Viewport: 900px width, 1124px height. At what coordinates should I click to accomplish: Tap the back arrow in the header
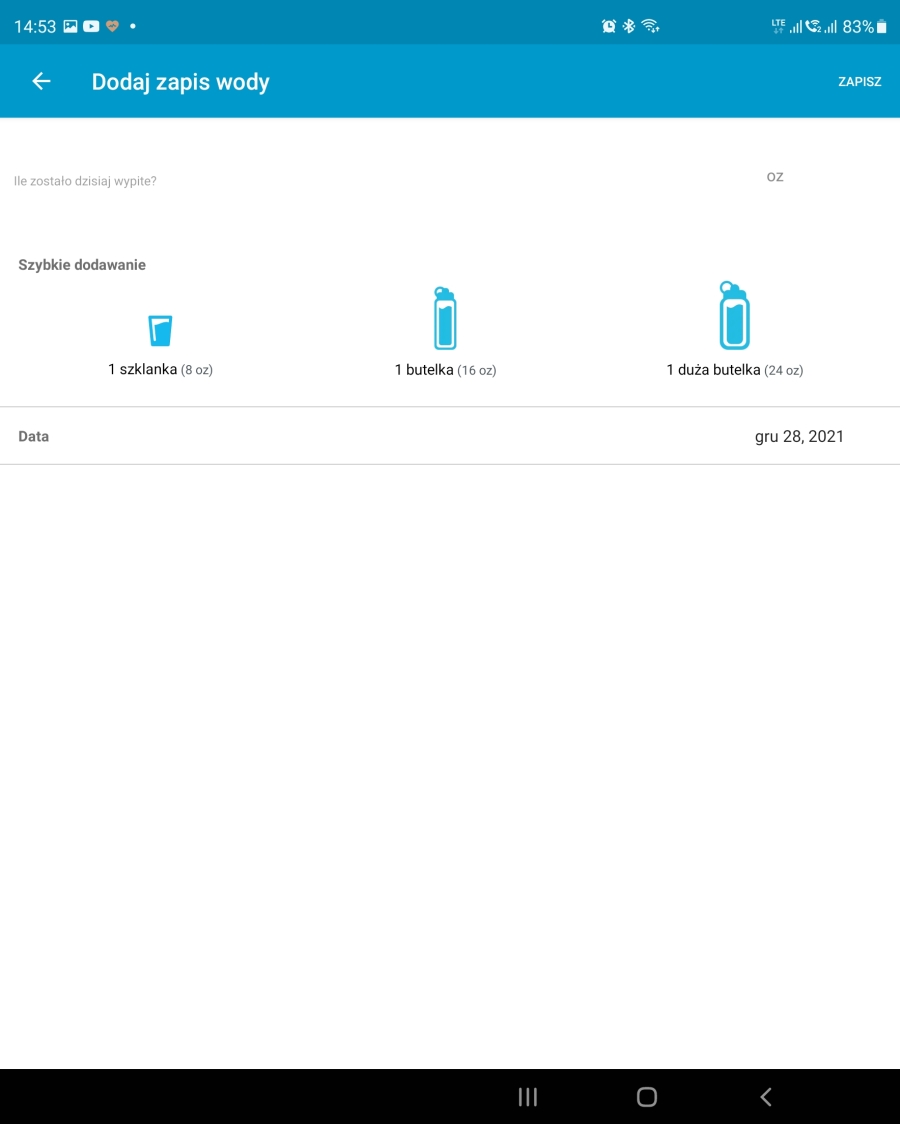pos(41,81)
